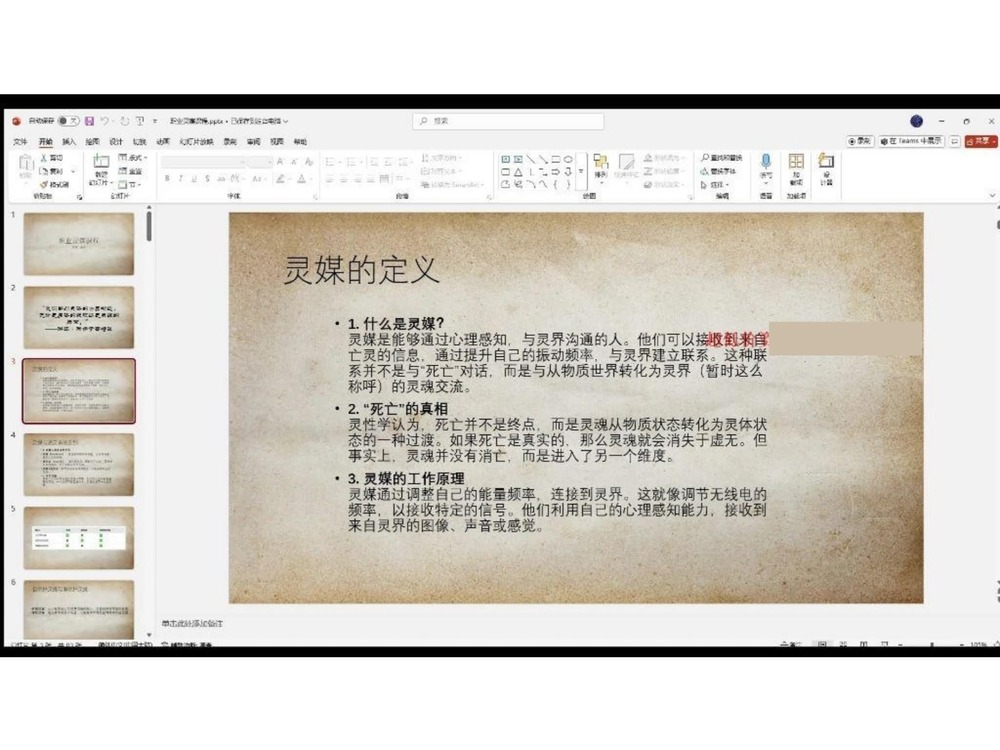Click the Bullets list icon
Screen dimensions: 1000x750
[x=330, y=162]
